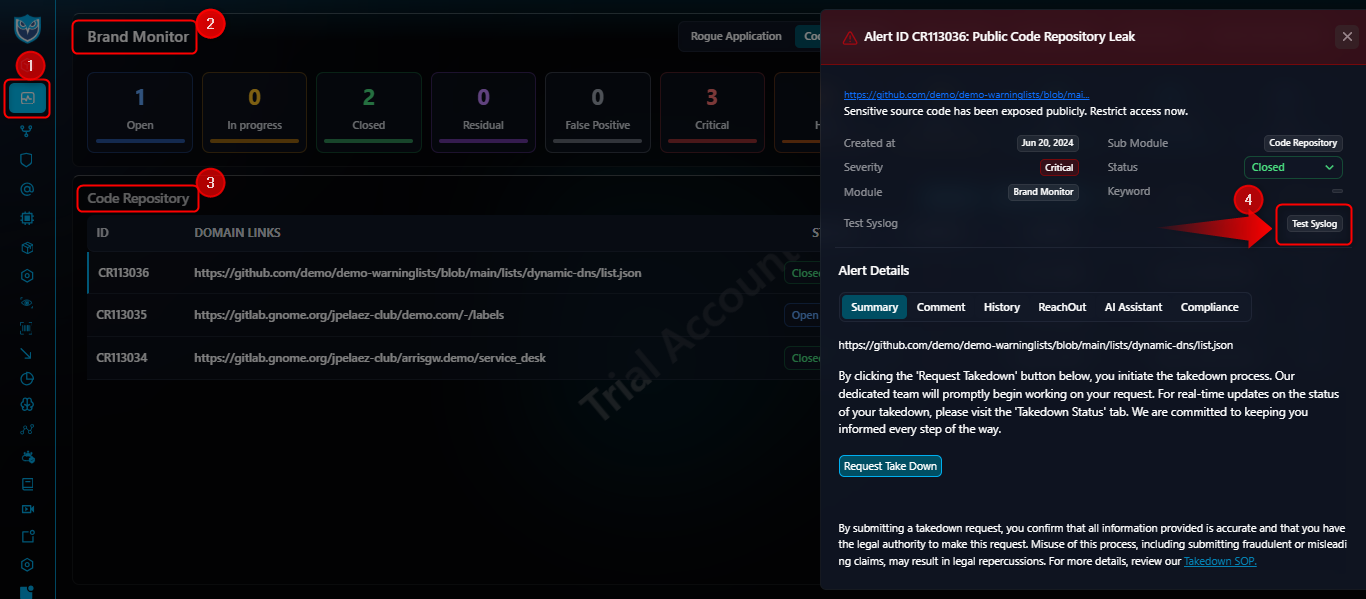Open the Takedown SOP link

coord(1220,562)
